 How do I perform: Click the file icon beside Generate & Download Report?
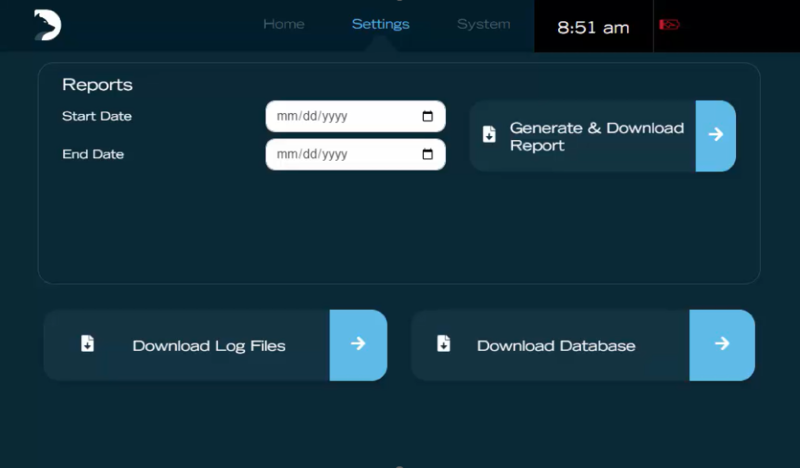pos(489,135)
